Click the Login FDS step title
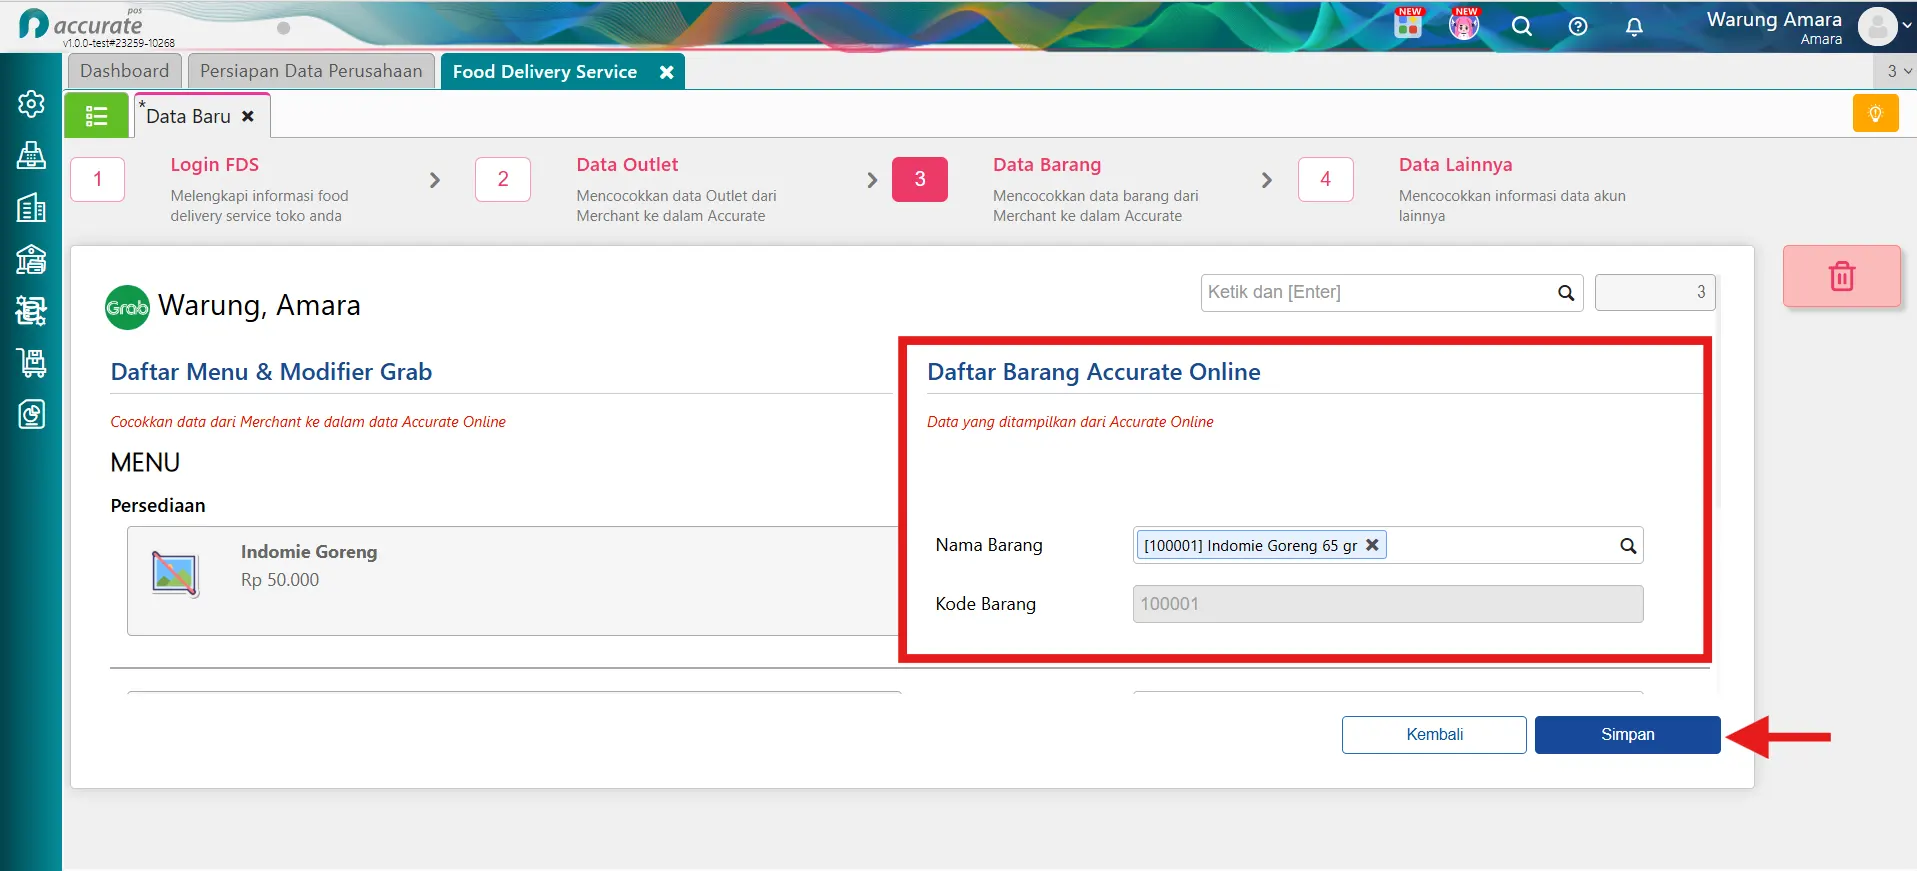The height and width of the screenshot is (871, 1917). pos(214,165)
